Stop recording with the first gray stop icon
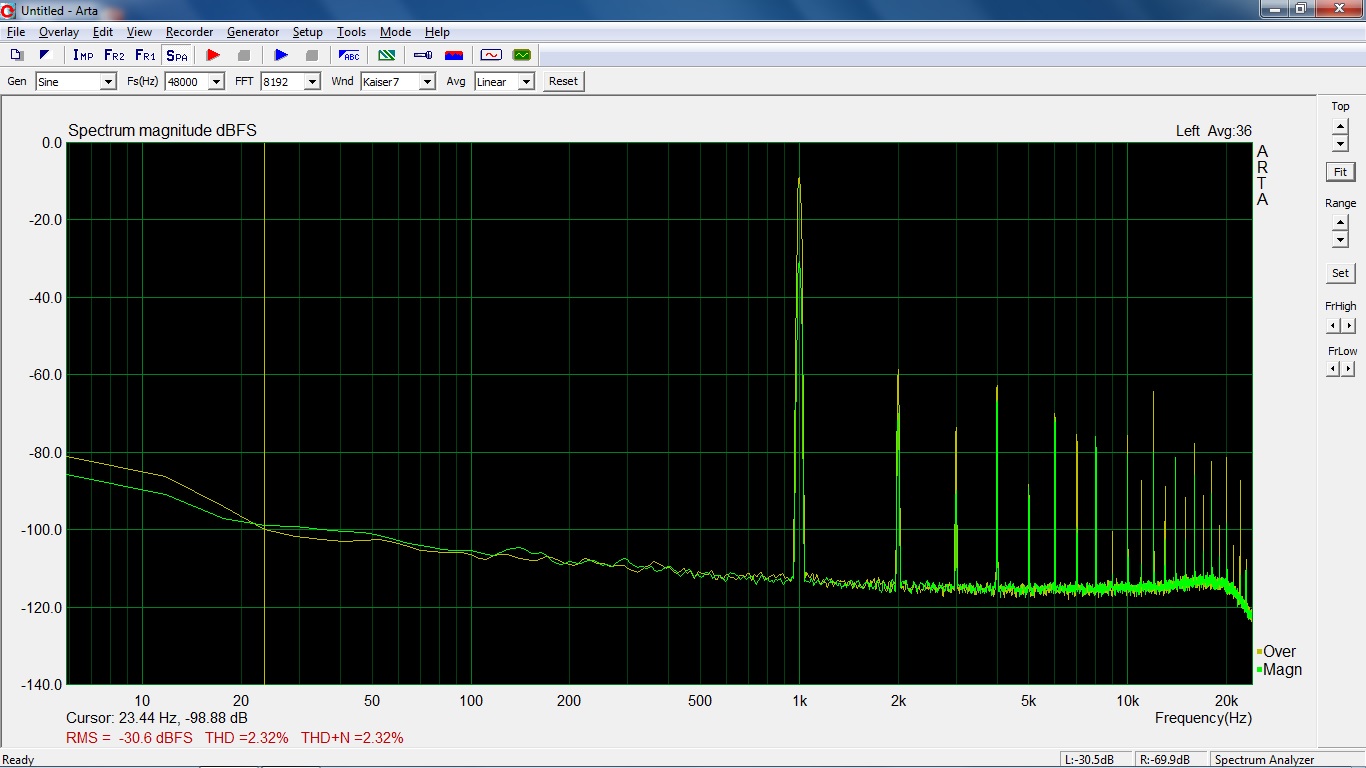This screenshot has width=1366, height=768. coord(243,55)
